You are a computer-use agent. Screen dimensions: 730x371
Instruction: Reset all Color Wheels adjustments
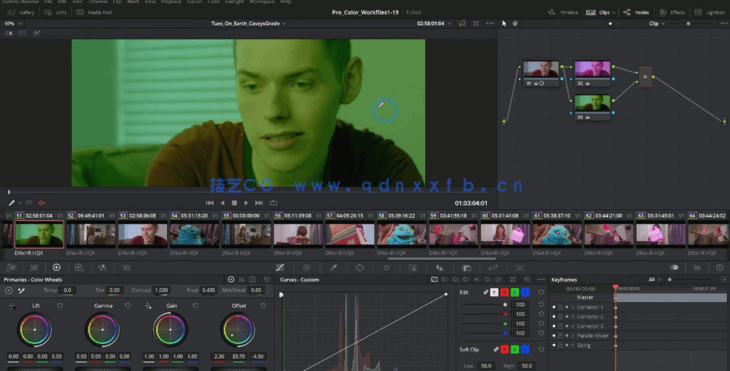click(267, 280)
